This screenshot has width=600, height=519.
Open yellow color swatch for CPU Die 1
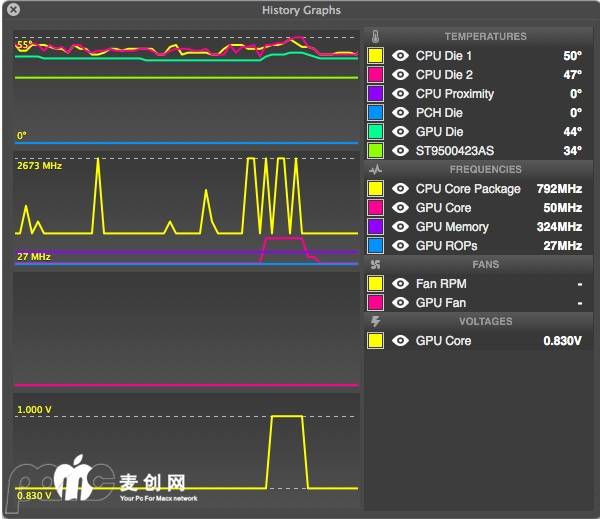376,56
